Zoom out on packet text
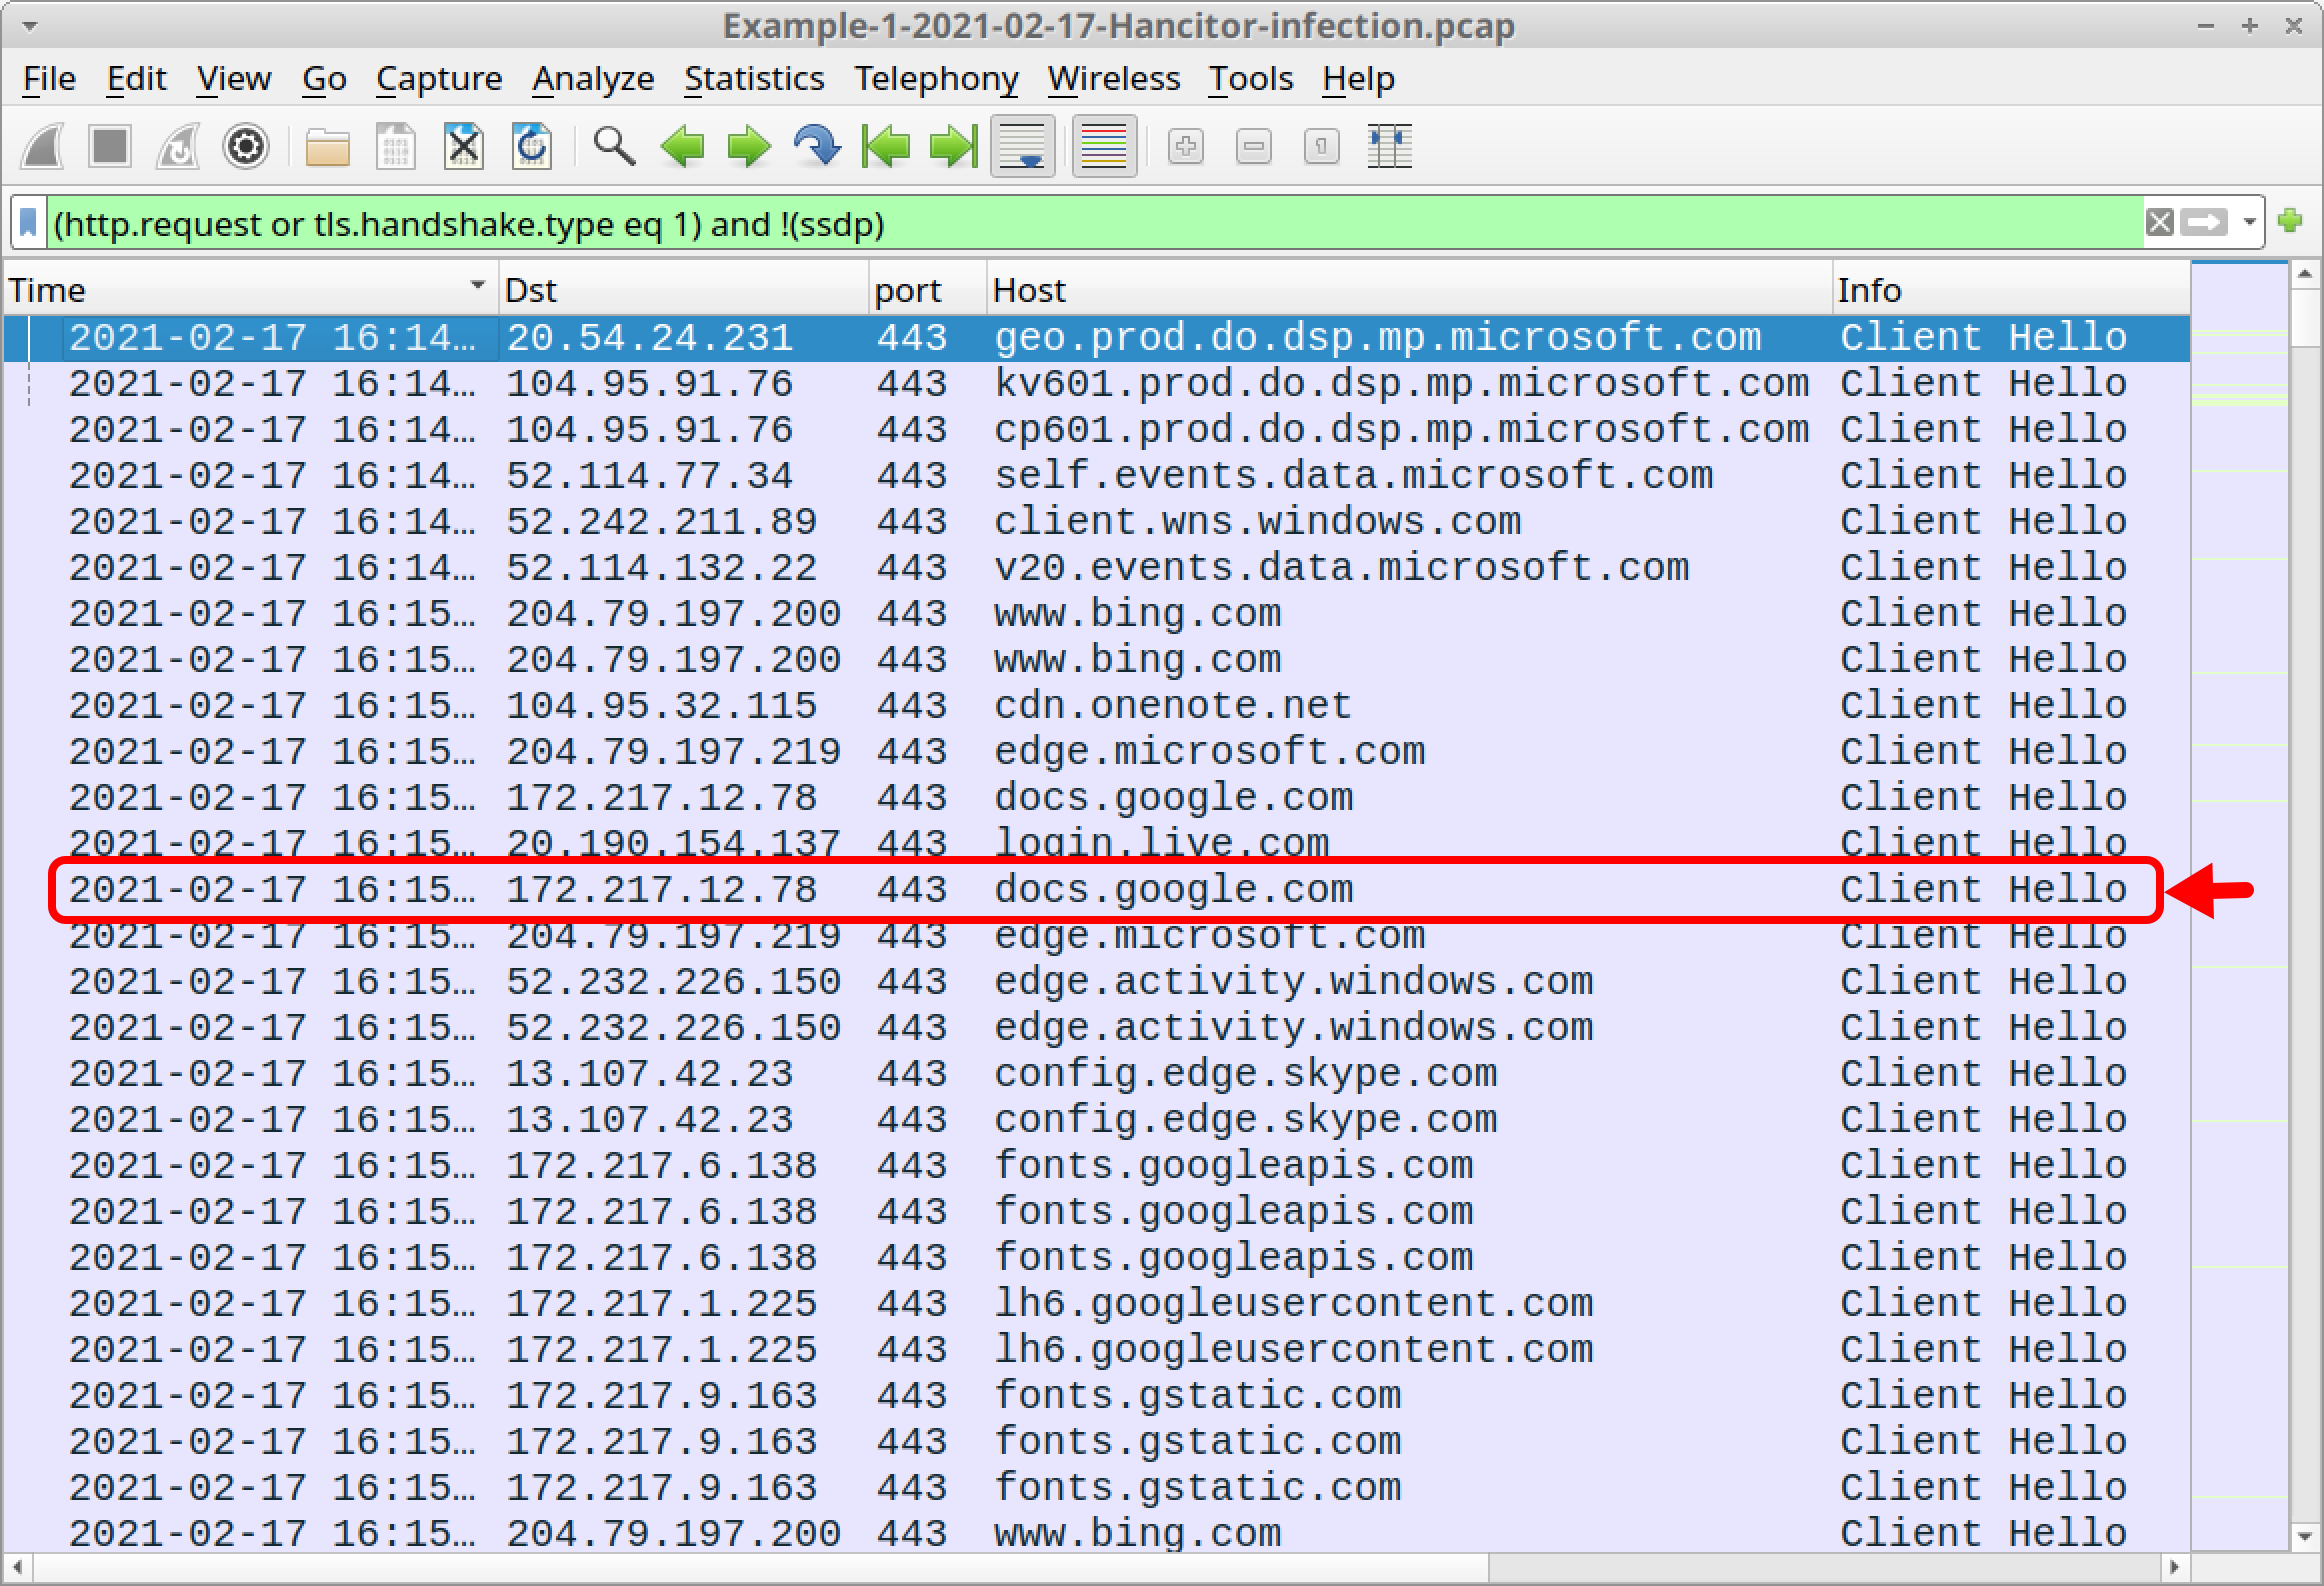Screen dimensions: 2324x1586 click(x=1254, y=147)
